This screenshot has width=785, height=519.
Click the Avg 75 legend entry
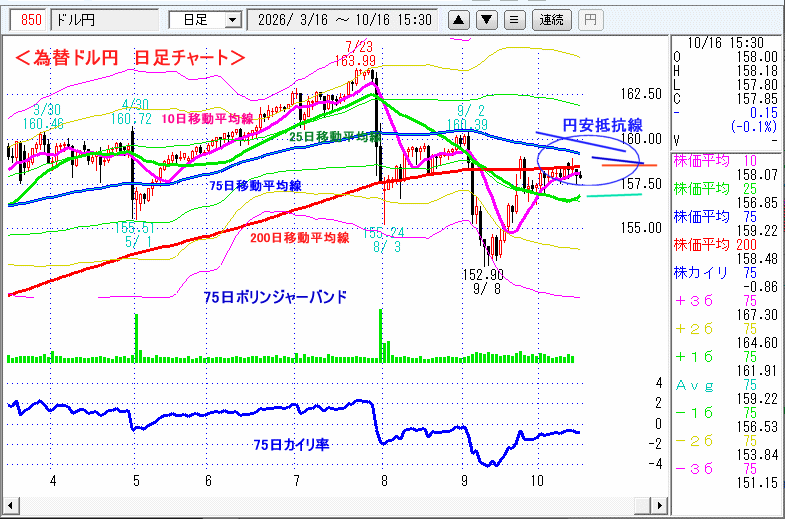[715, 385]
